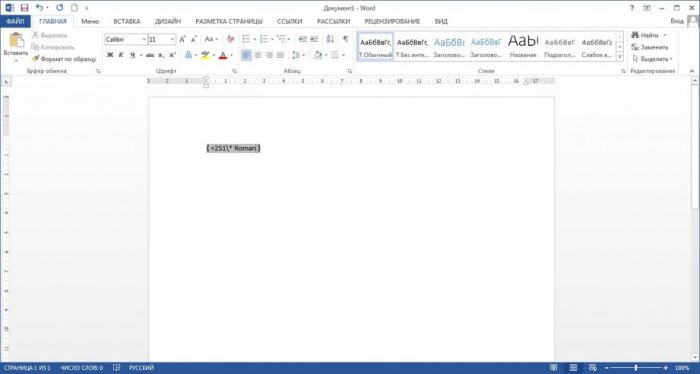Switch to РЕЦЕНЗИРОВАНИЕ tab
The height and width of the screenshot is (374, 700).
[392, 21]
